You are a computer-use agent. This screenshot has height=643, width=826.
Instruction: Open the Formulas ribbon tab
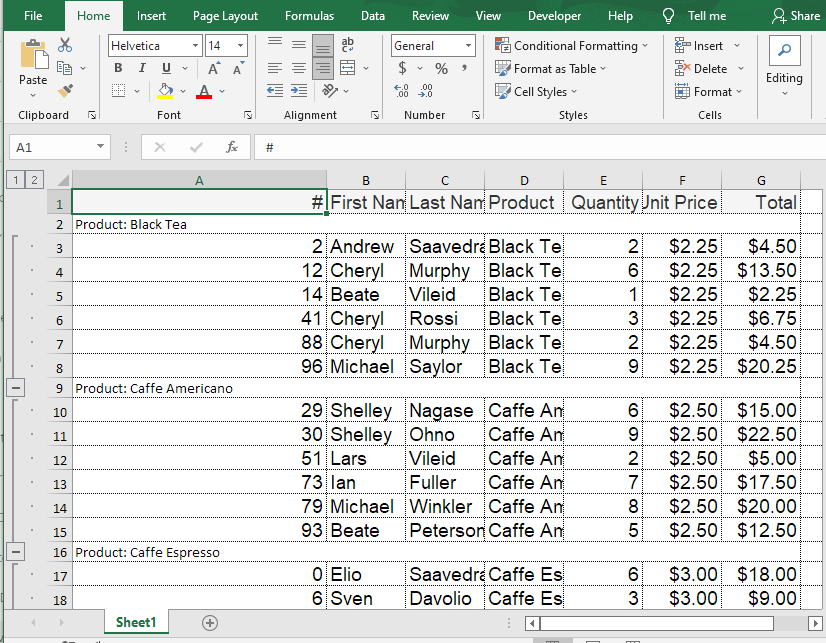coord(309,16)
